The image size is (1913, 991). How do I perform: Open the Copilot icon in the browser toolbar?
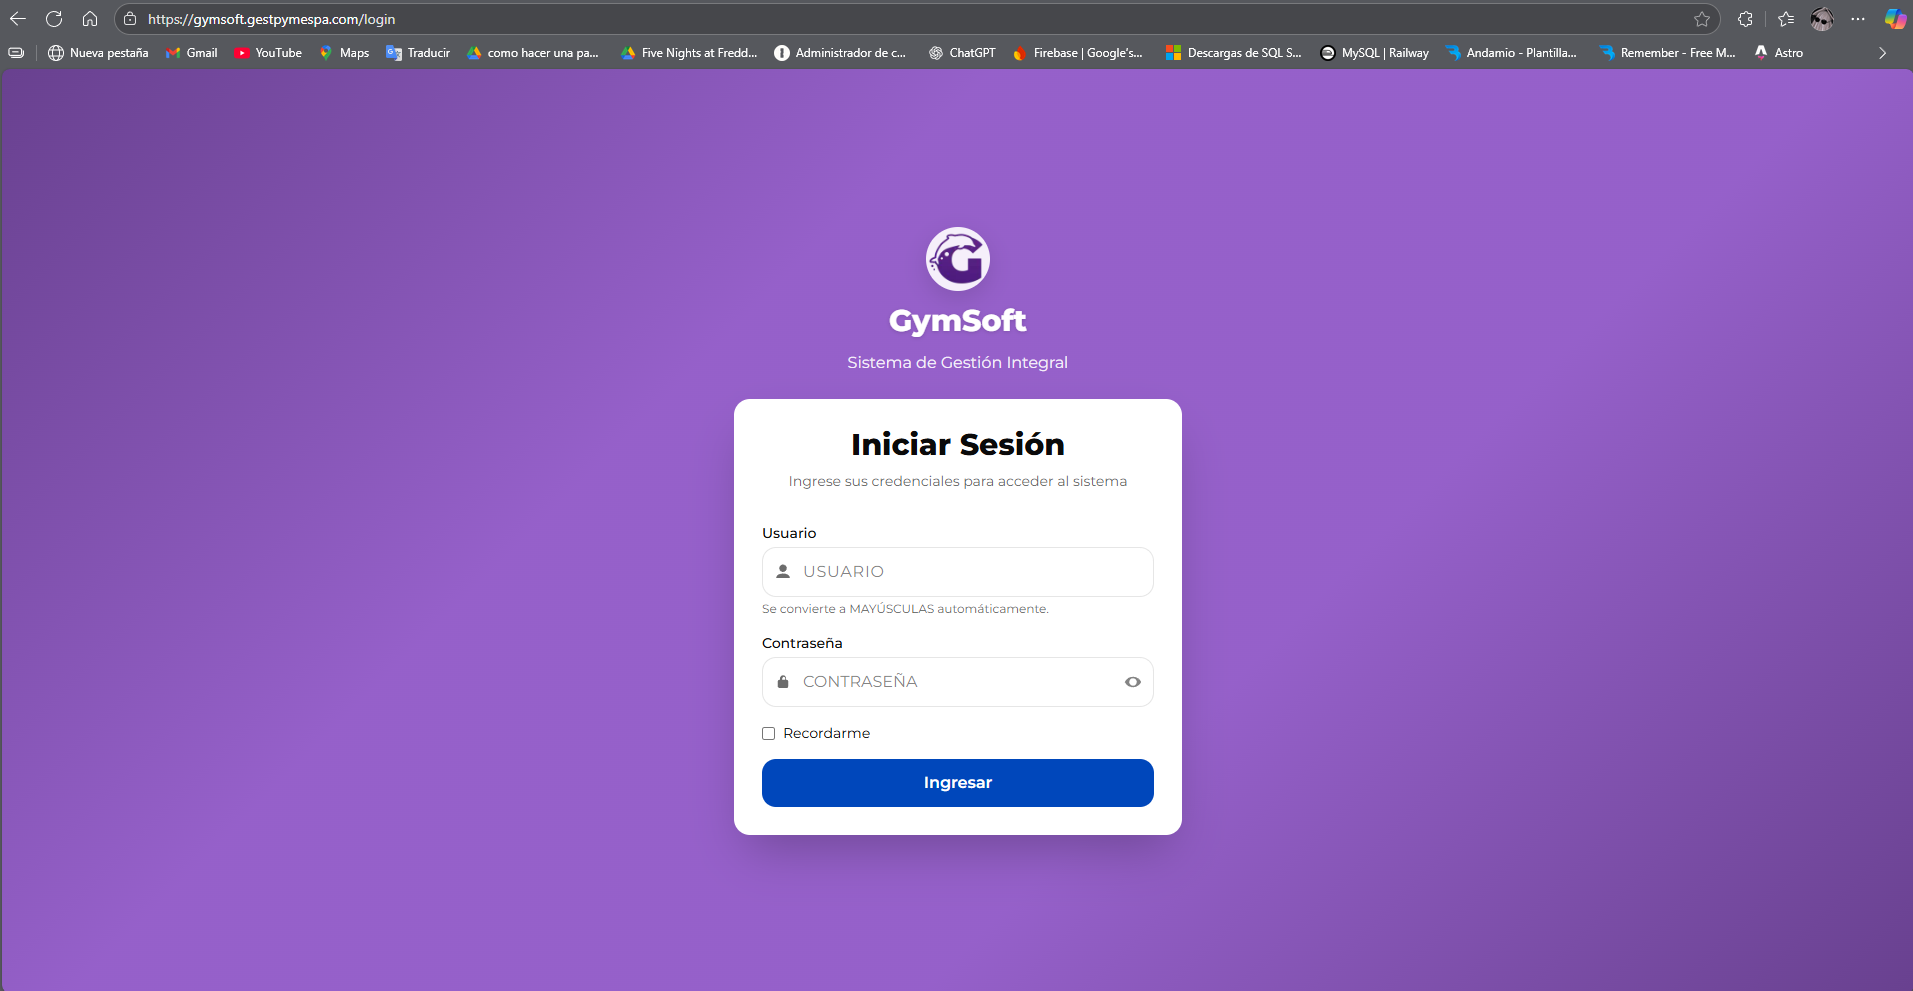1893,18
